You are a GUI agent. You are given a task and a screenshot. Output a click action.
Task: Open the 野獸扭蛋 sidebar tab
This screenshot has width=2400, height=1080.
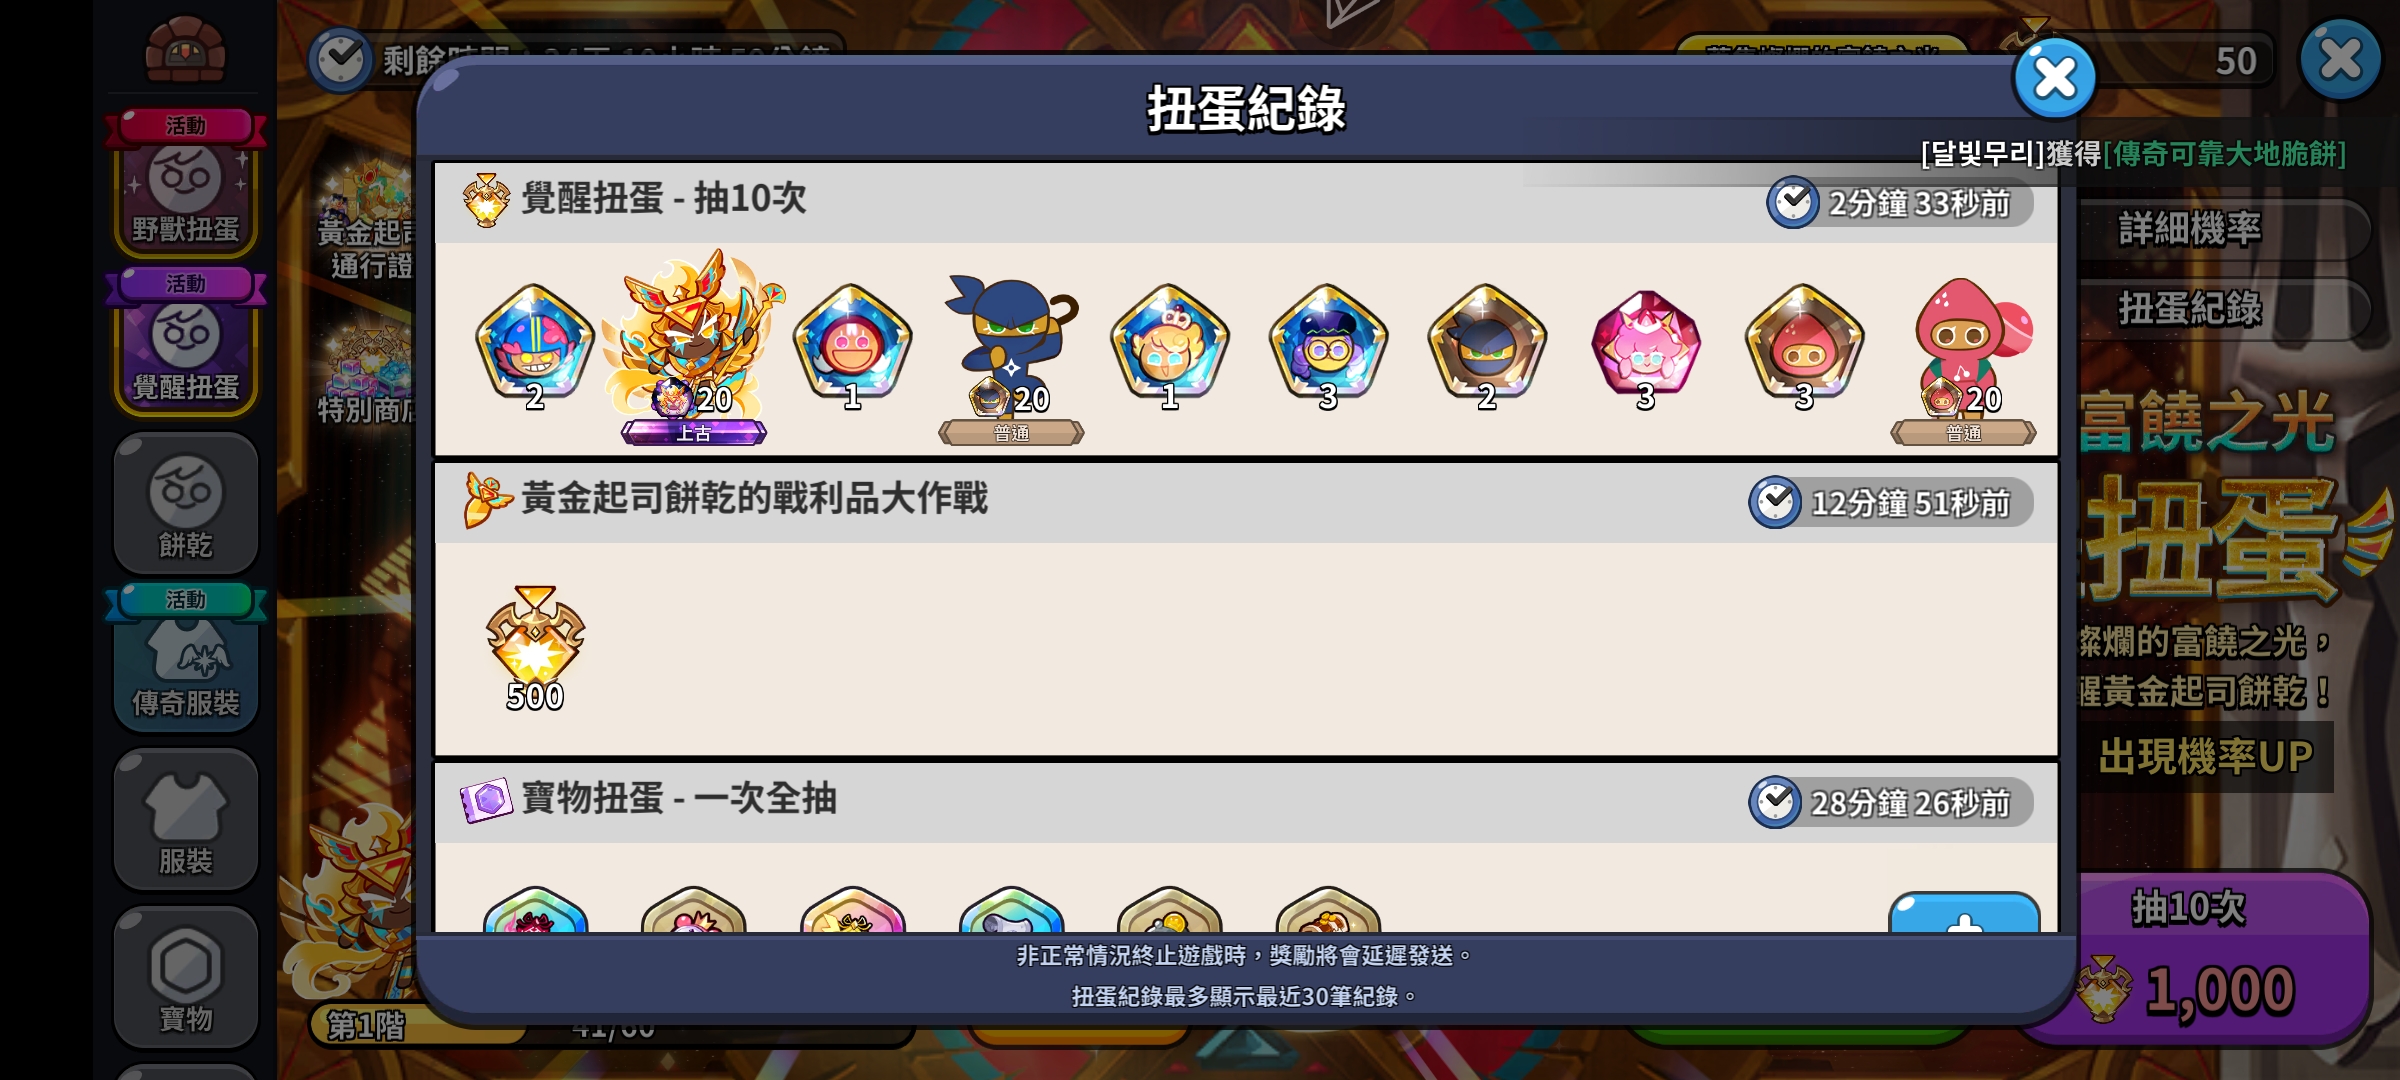click(186, 186)
